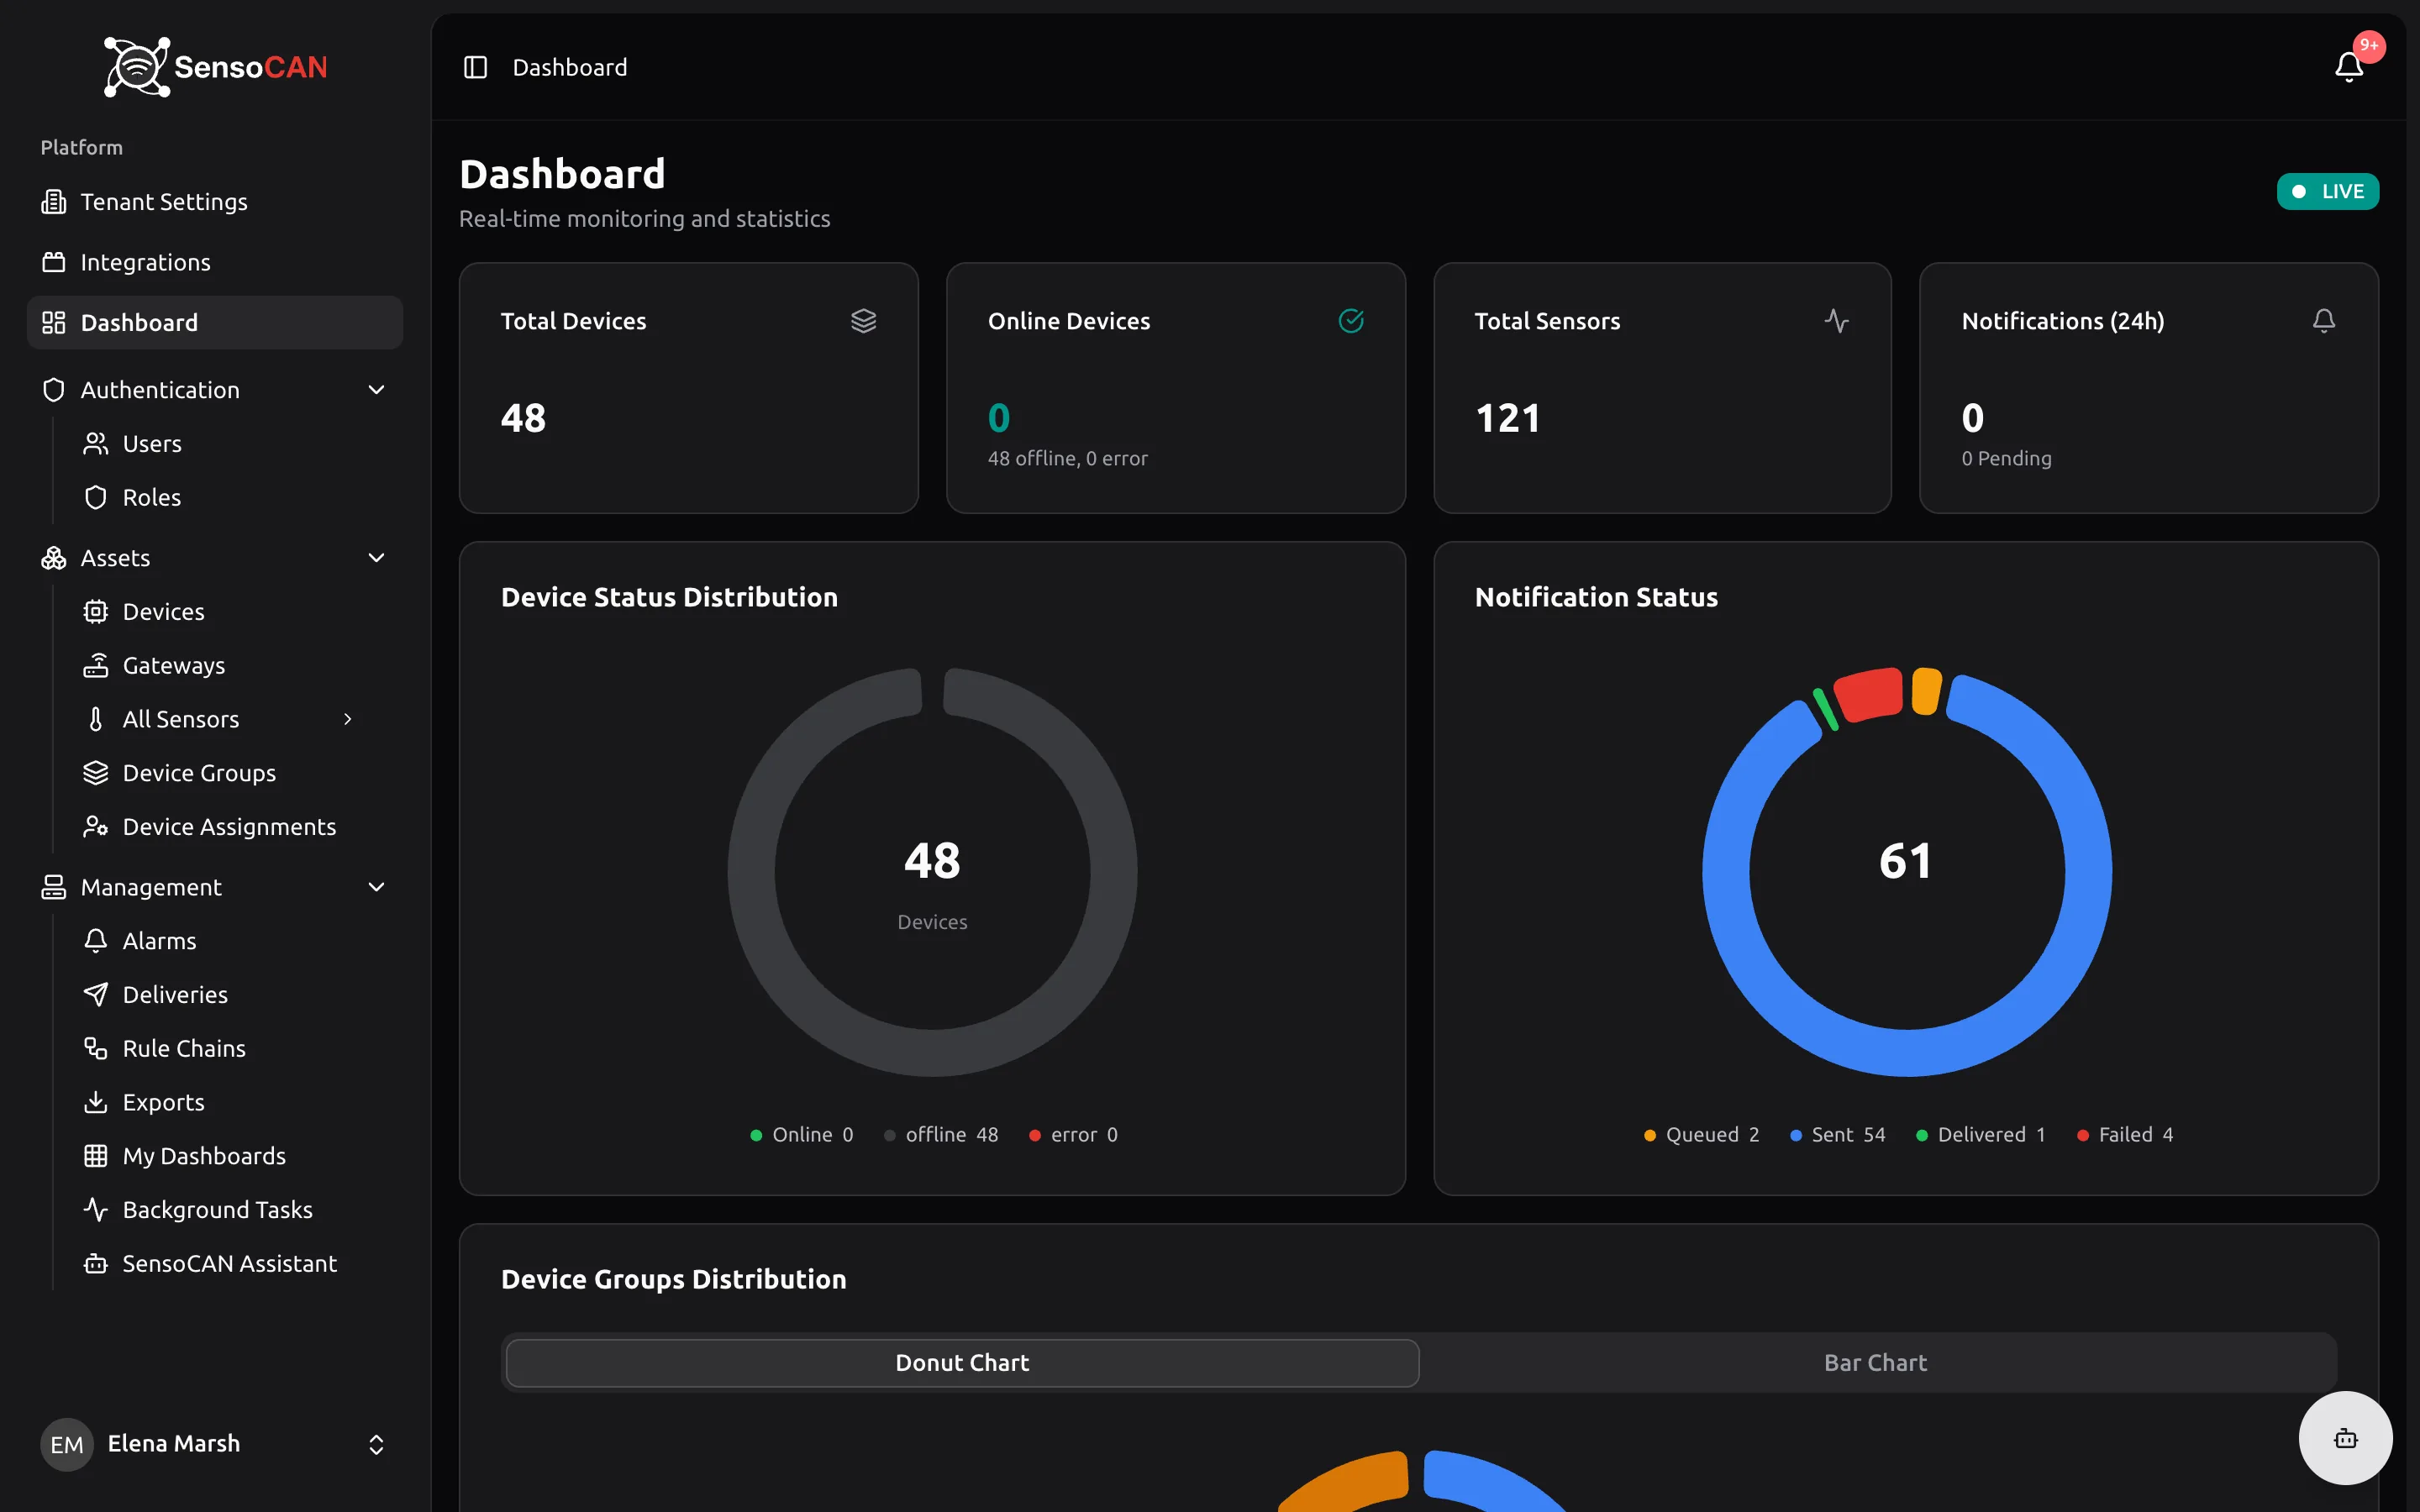Viewport: 2420px width, 1512px height.
Task: Click the Assets boxes icon
Action: click(53, 558)
